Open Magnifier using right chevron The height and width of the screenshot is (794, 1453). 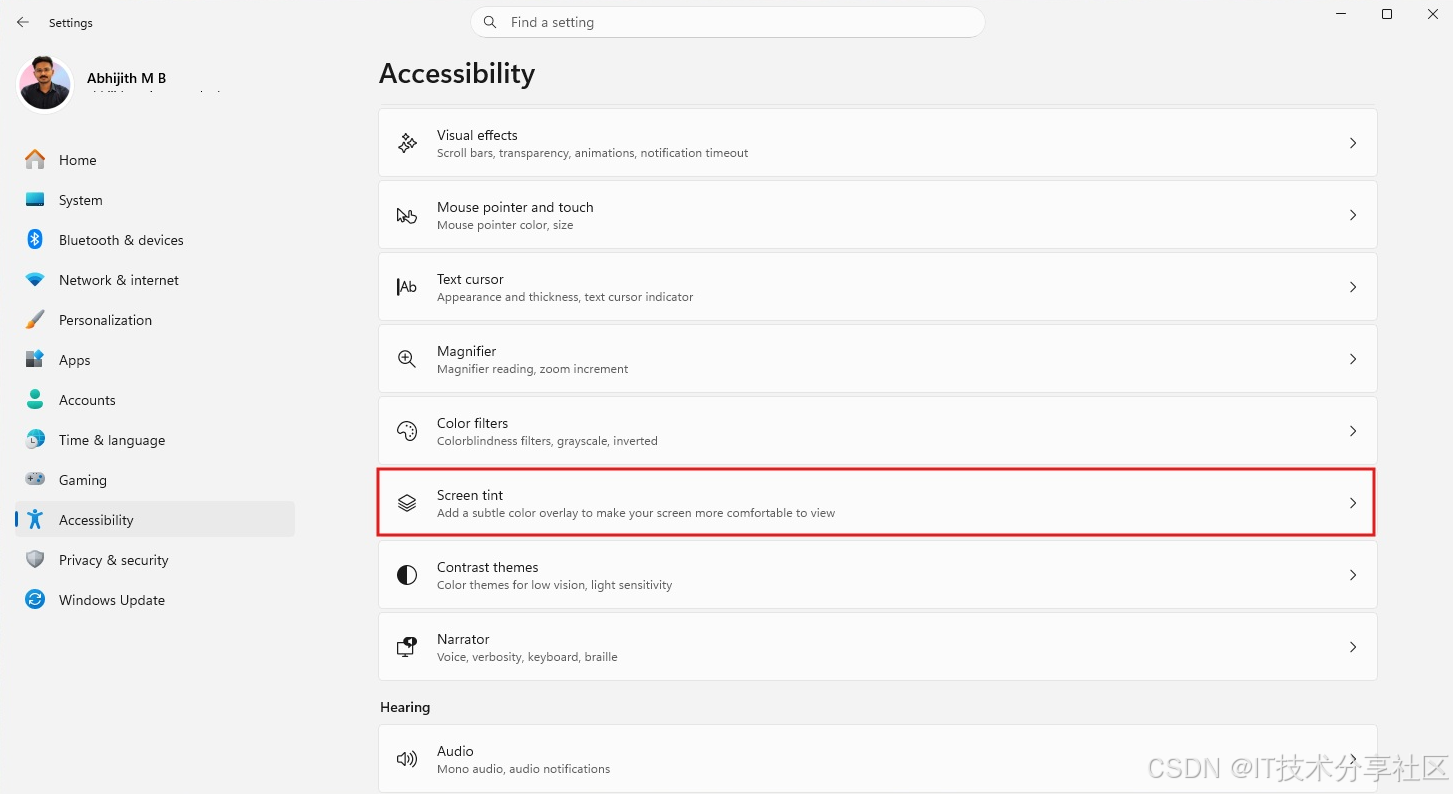point(1353,359)
